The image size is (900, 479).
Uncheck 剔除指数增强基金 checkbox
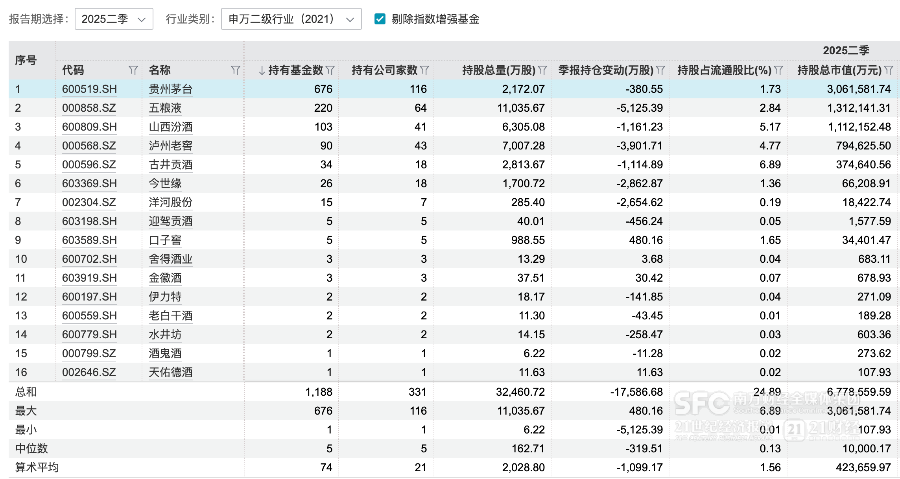[x=379, y=19]
